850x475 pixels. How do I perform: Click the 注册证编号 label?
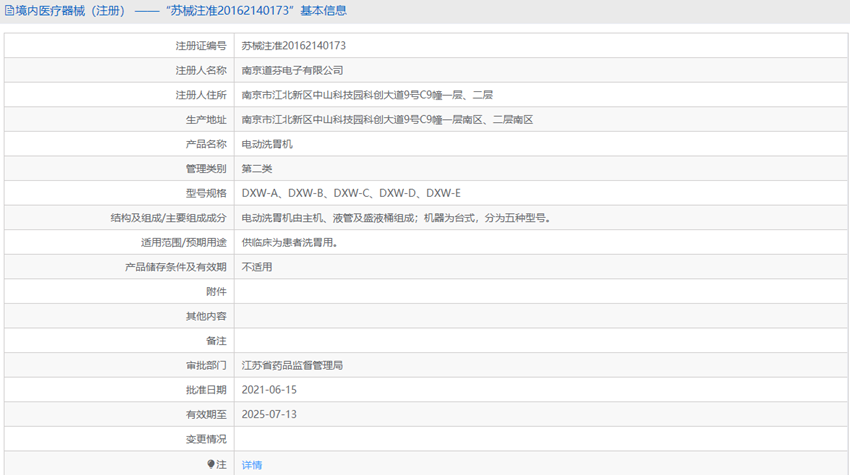coord(201,46)
